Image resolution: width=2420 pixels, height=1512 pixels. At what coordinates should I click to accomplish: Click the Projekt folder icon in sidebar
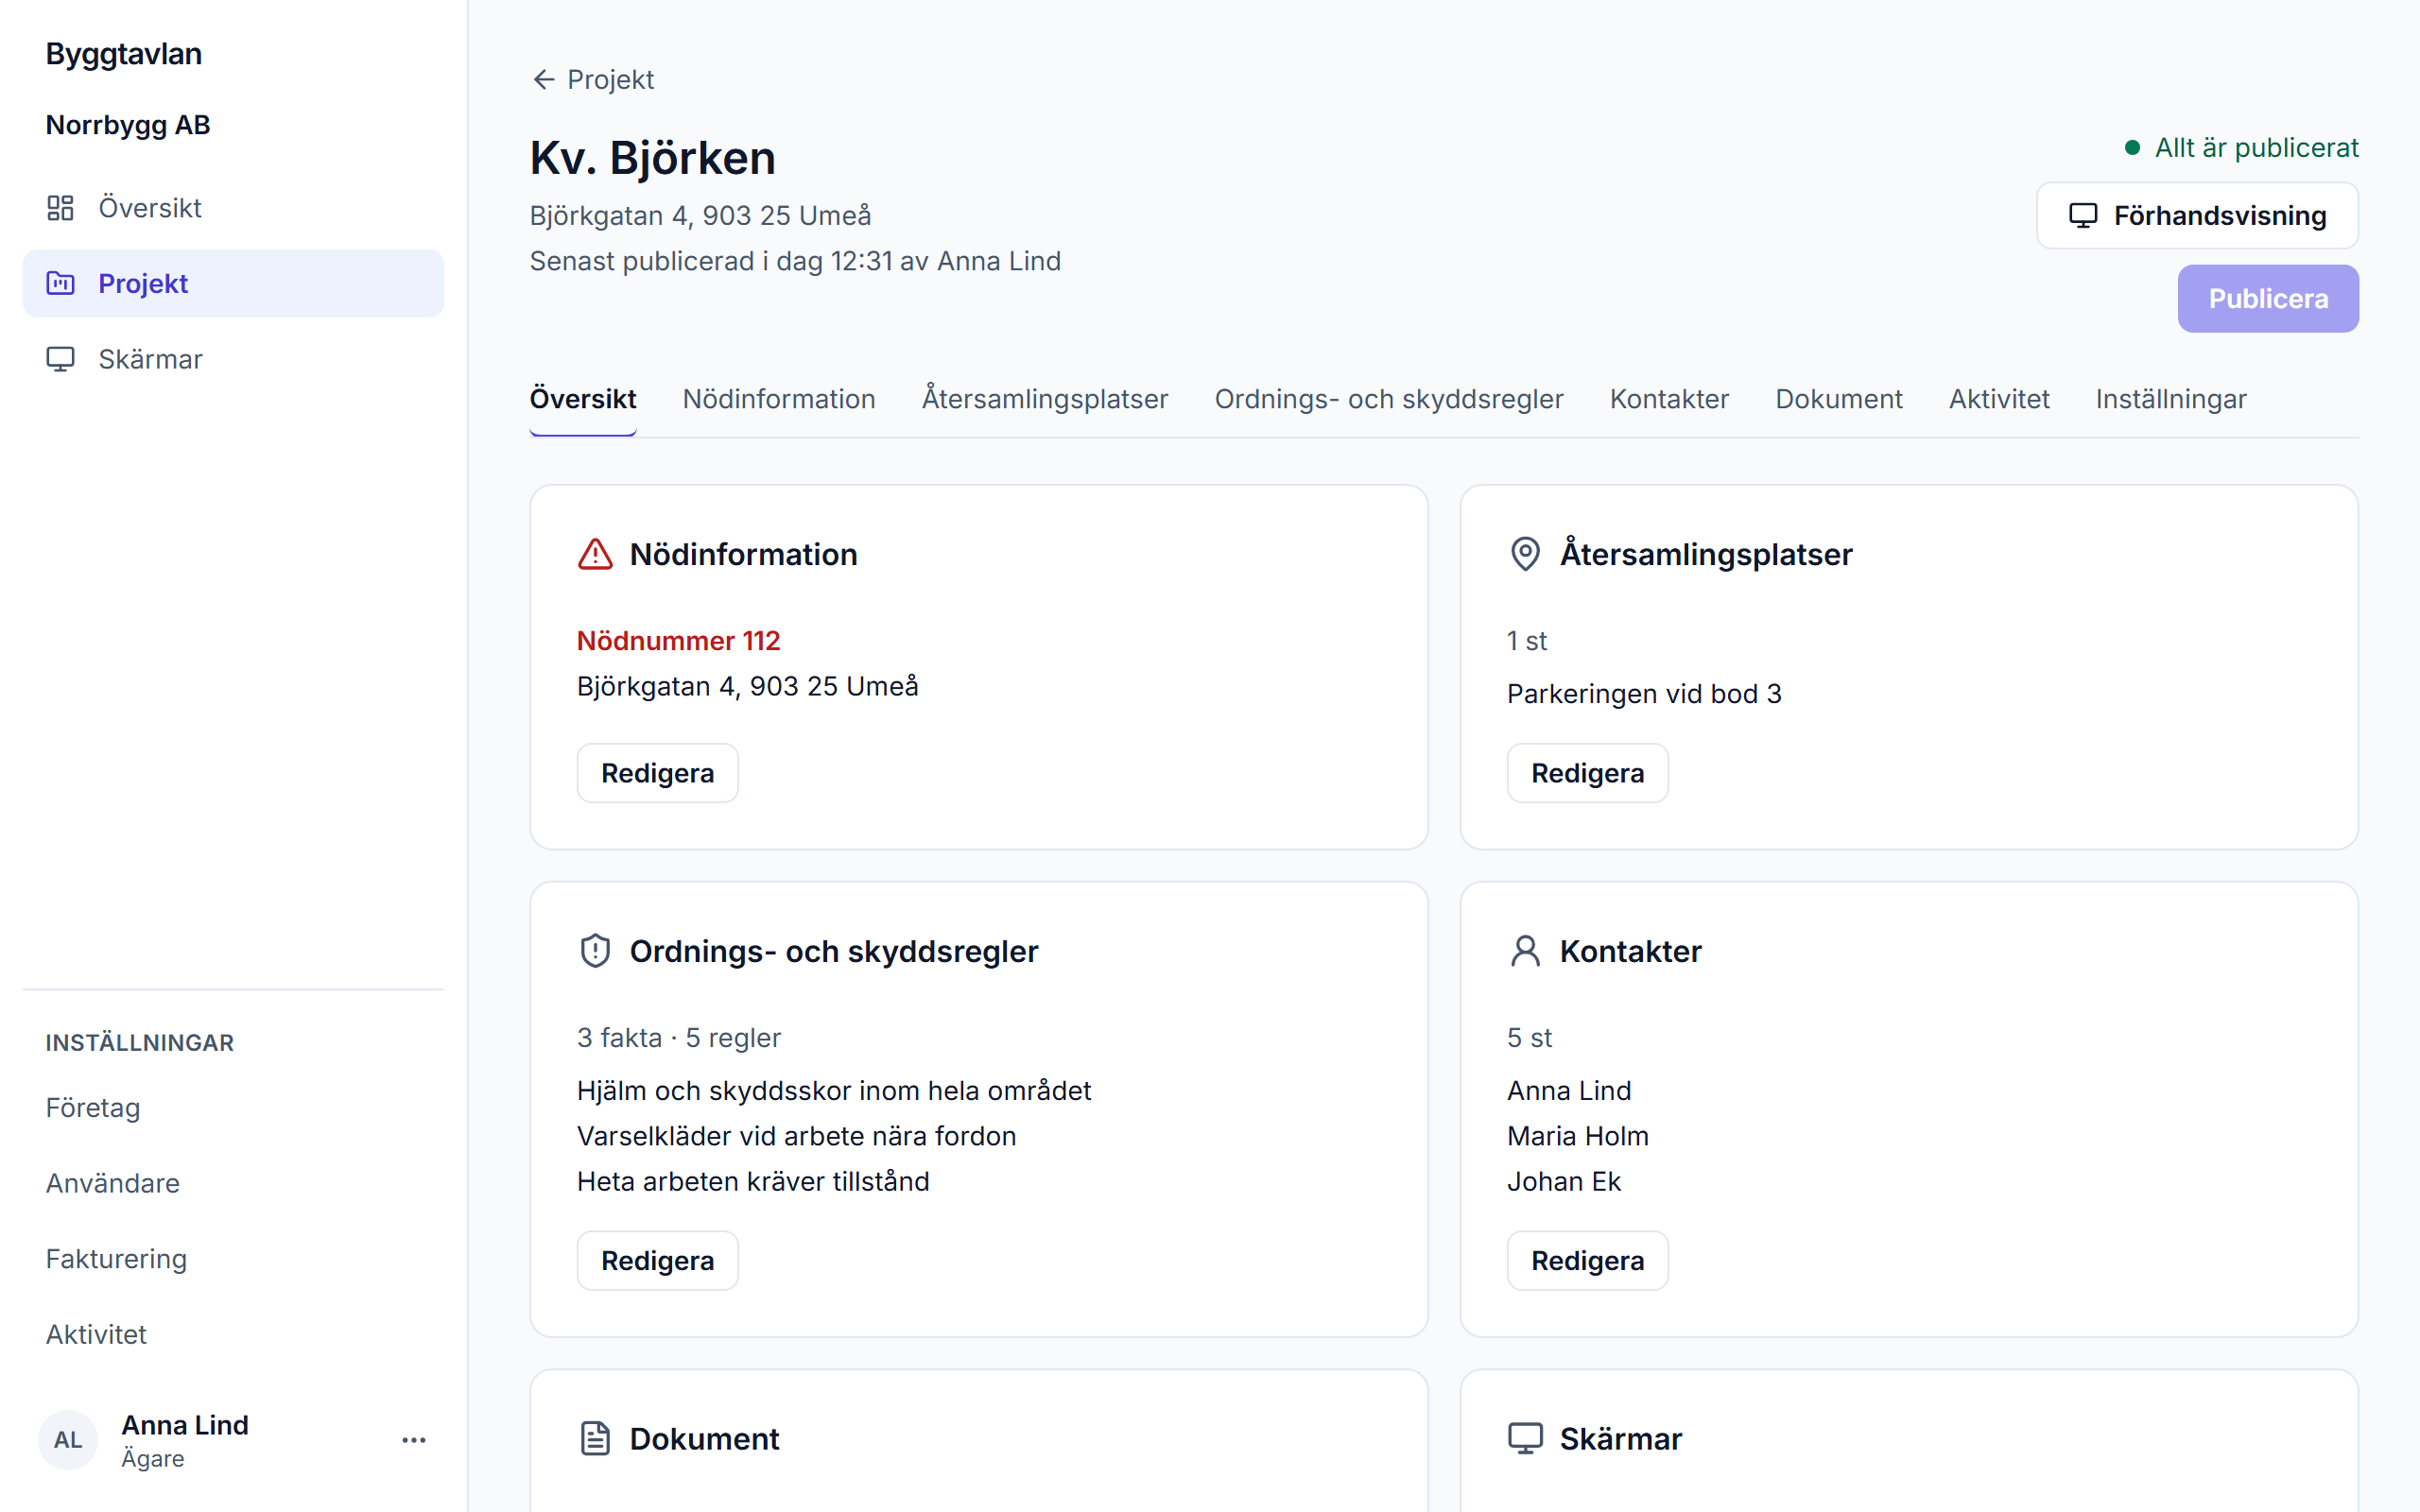tap(60, 283)
